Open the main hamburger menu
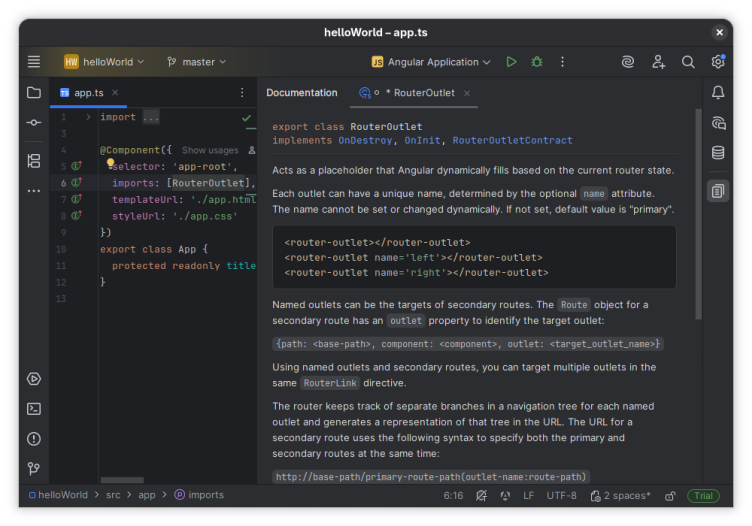Screen dimensions: 752x526 (34, 62)
